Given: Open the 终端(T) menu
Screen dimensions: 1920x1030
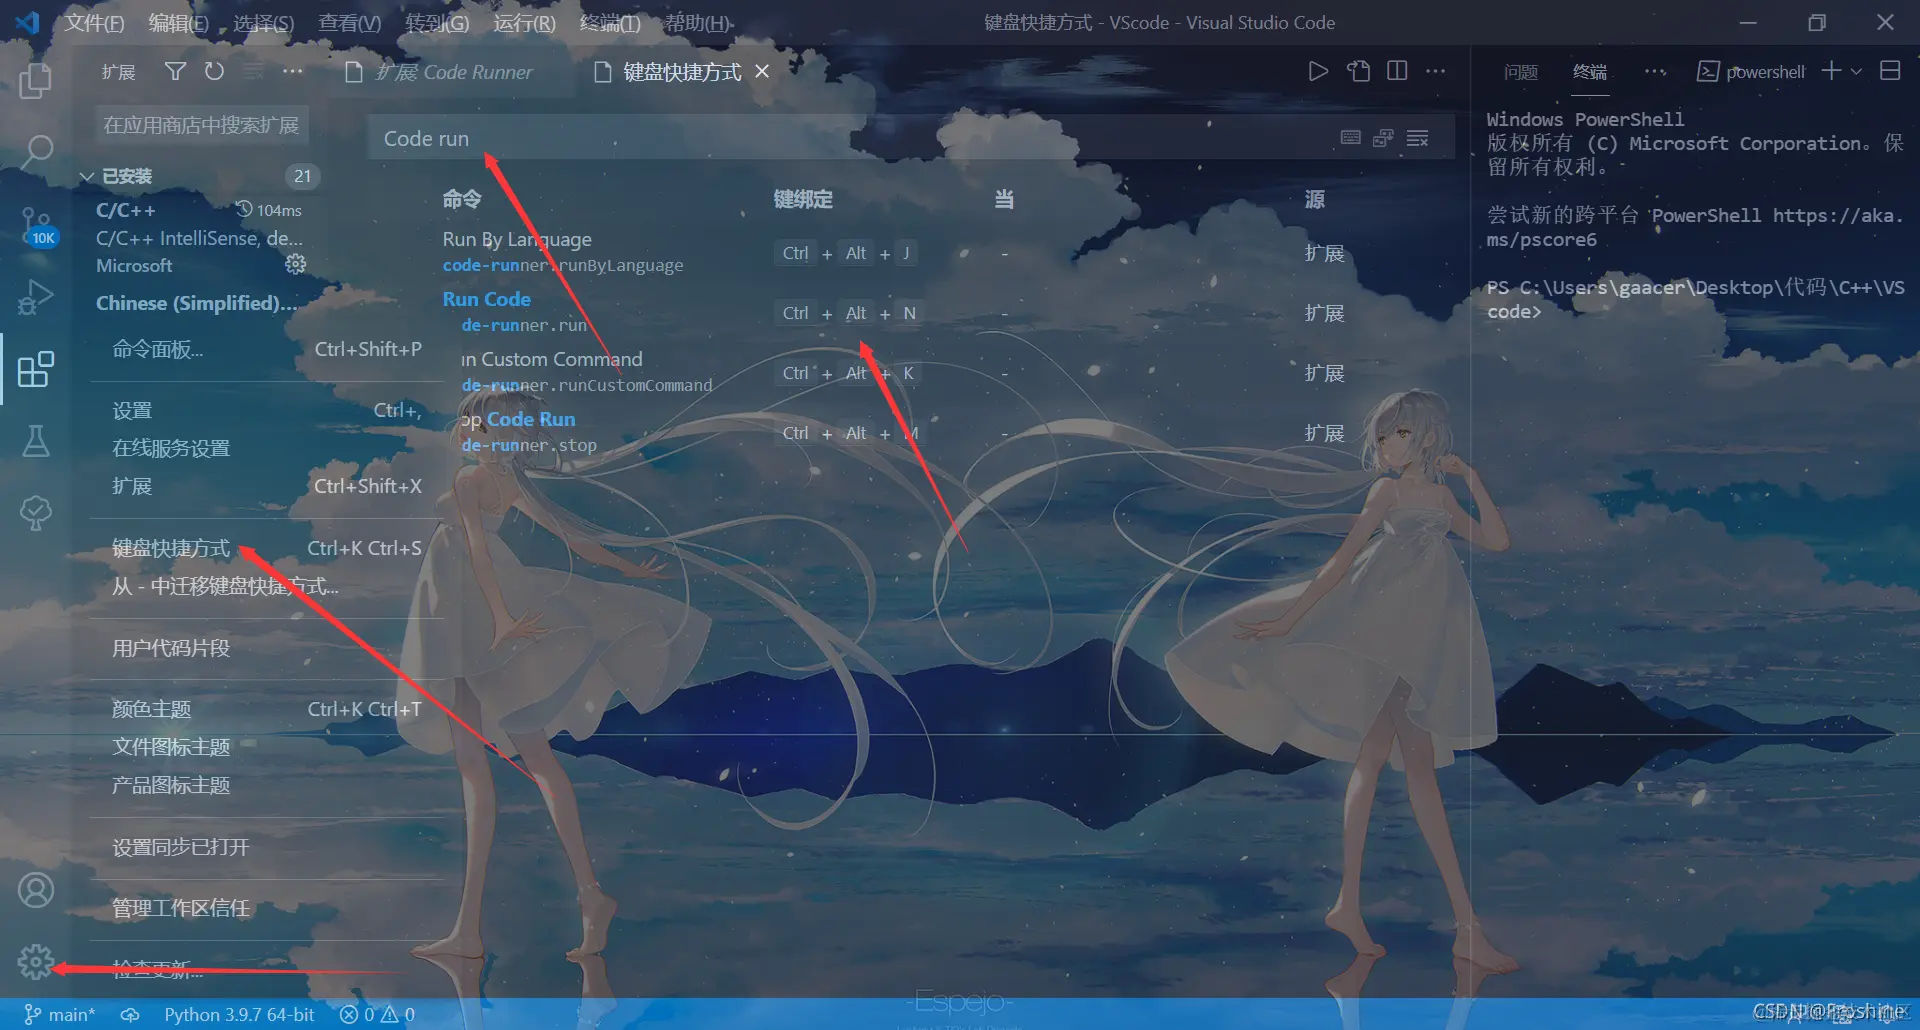Looking at the screenshot, I should tap(610, 23).
